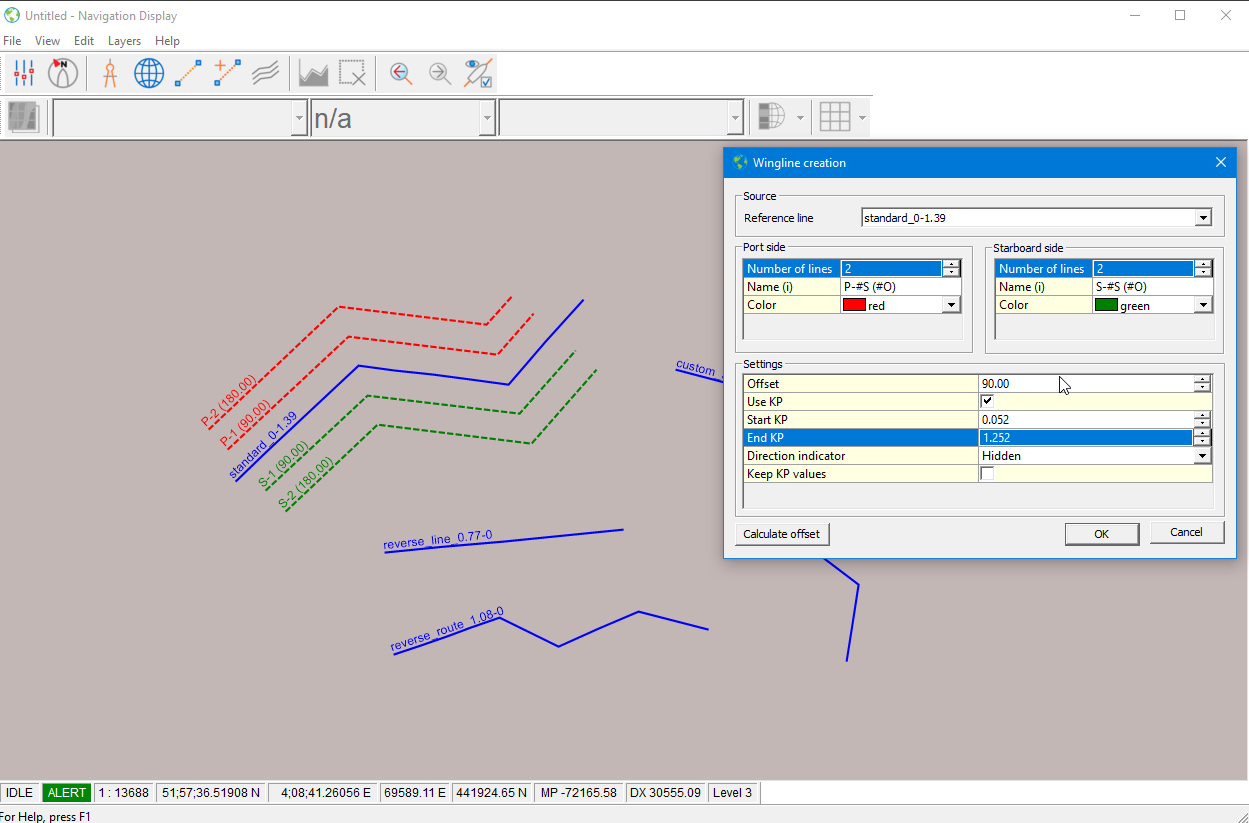
Task: Click the blue globe icon
Action: [149, 73]
